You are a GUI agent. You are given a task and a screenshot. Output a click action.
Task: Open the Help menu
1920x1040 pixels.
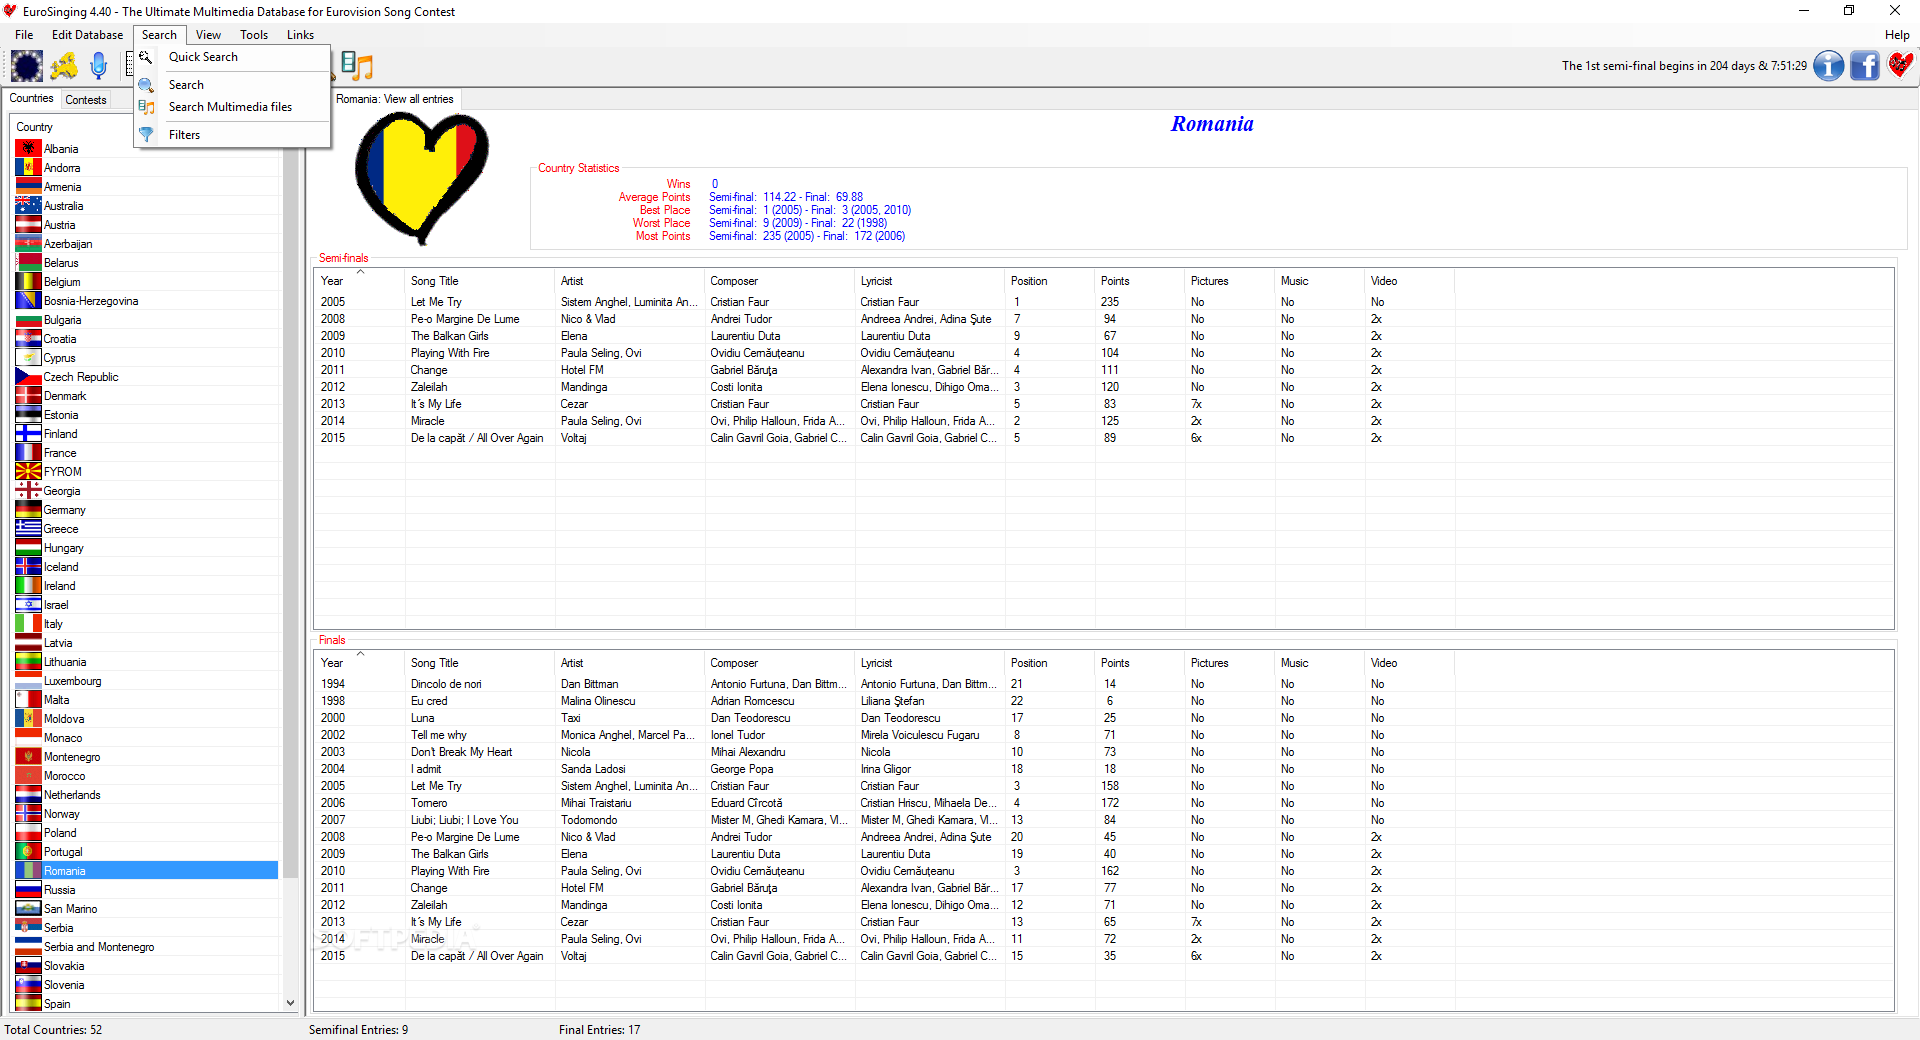click(x=1897, y=35)
